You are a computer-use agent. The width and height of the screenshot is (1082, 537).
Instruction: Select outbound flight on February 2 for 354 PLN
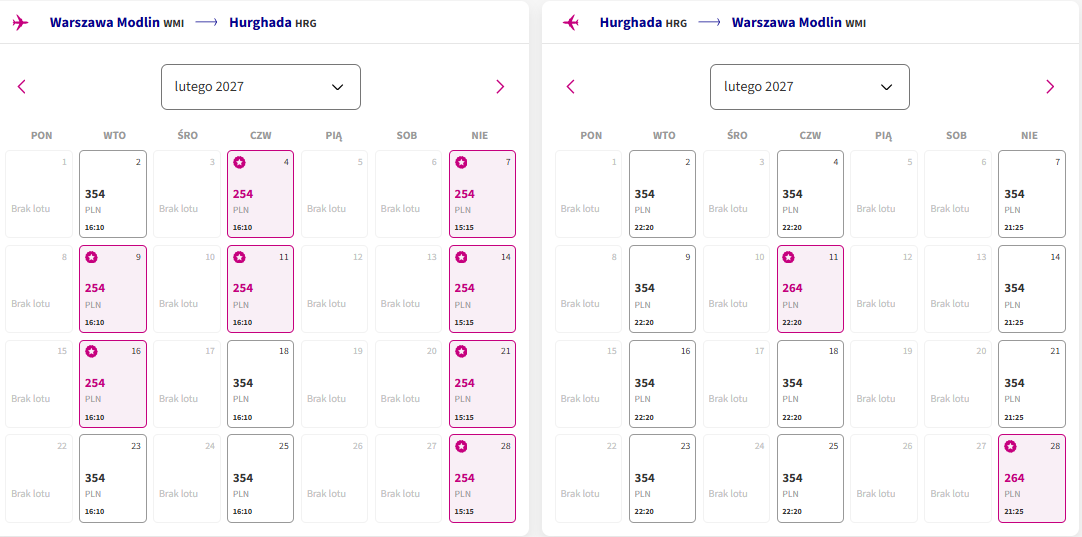pos(113,194)
